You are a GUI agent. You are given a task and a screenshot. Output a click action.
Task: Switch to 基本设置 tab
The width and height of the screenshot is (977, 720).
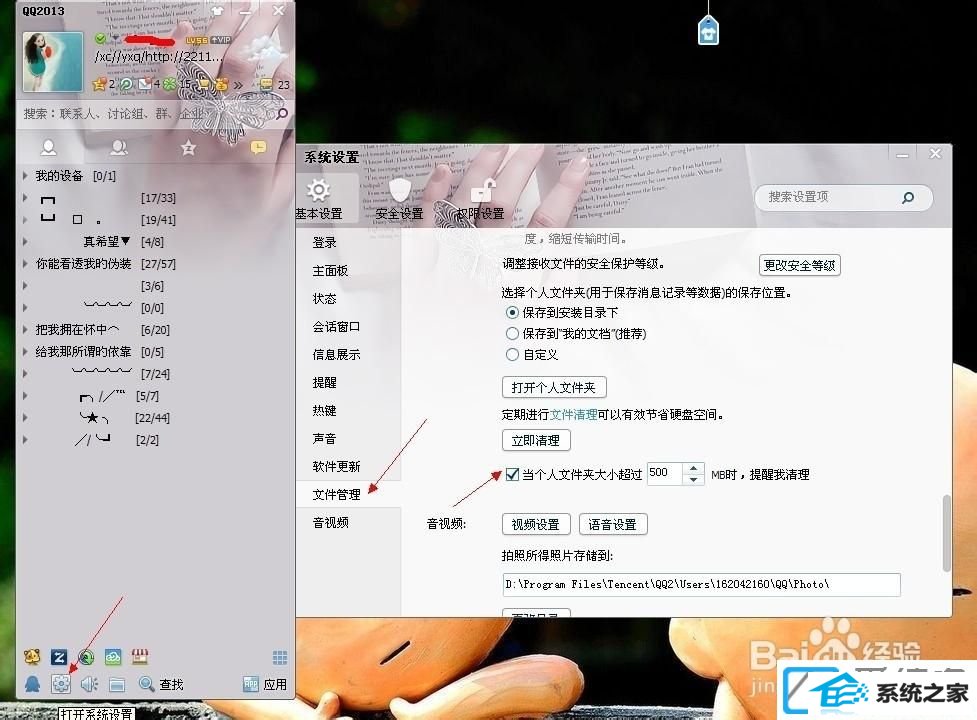tap(319, 199)
